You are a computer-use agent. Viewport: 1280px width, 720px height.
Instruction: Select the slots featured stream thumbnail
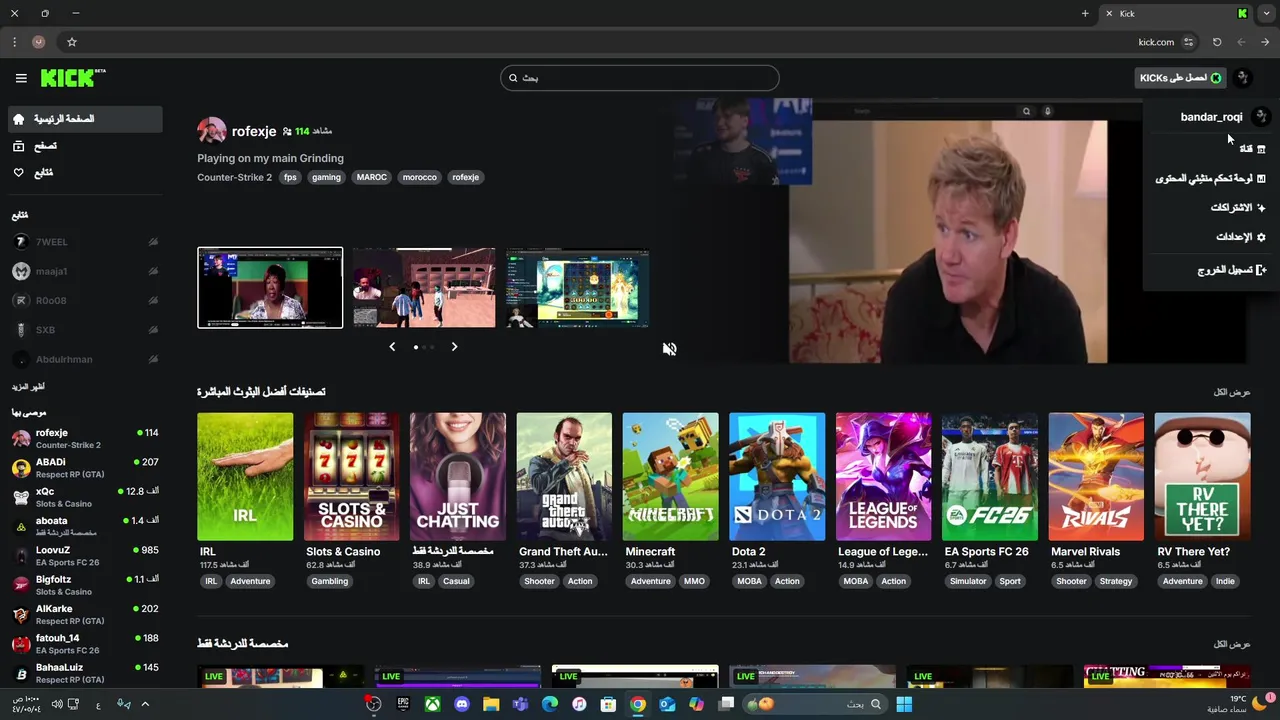578,288
